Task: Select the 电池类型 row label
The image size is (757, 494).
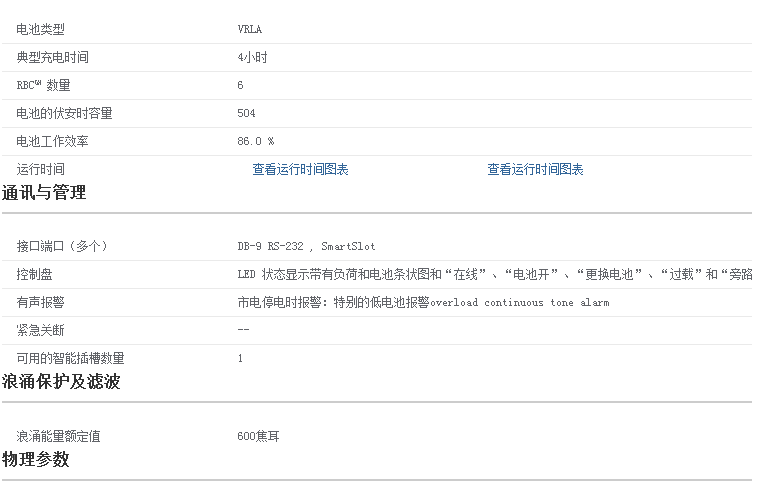Action: [41, 30]
